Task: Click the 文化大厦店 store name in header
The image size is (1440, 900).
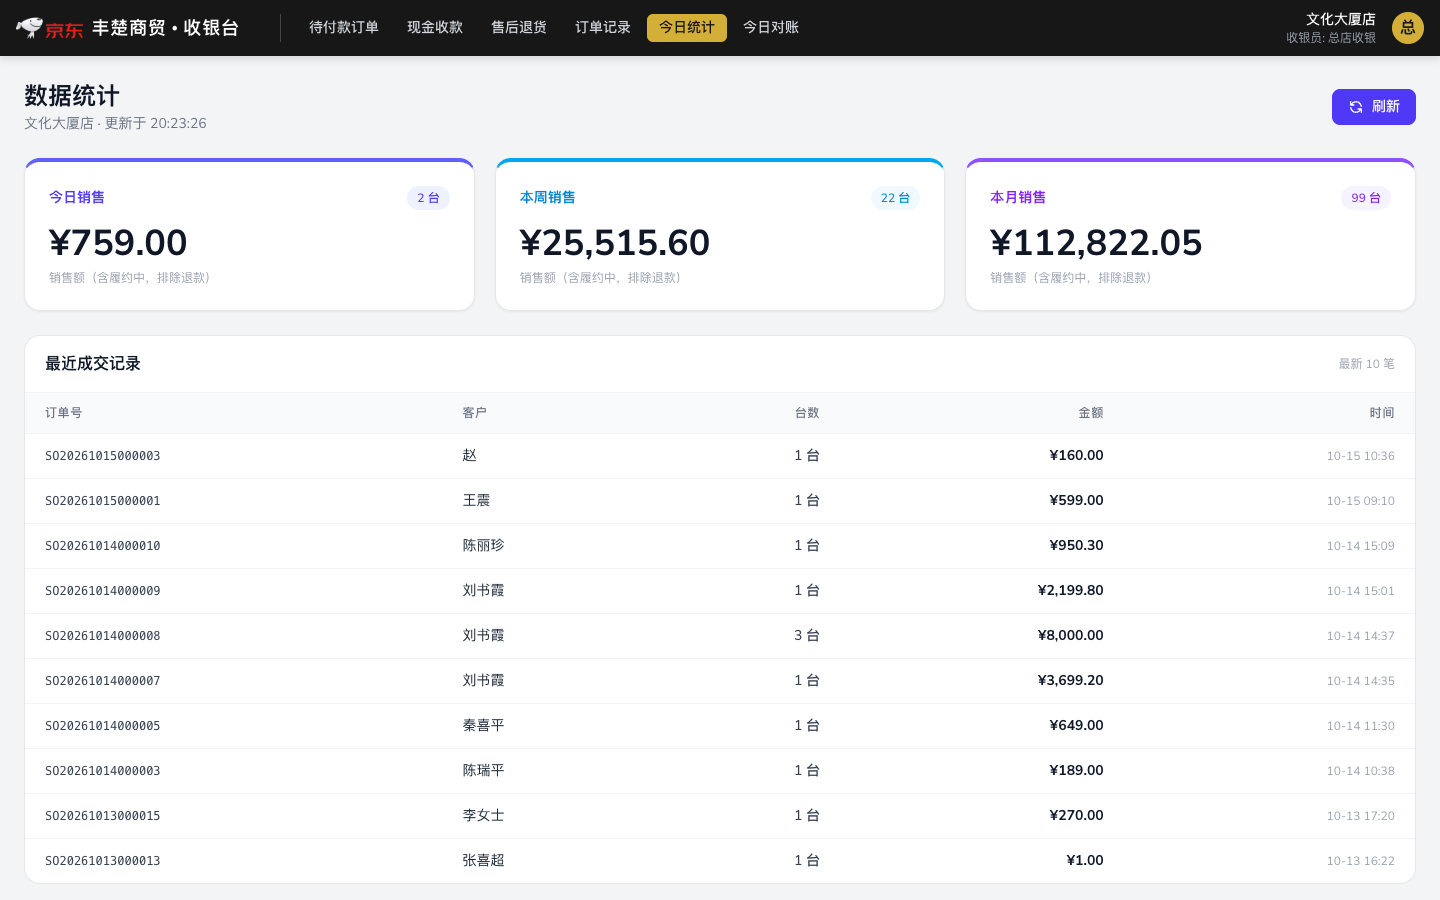Action: (x=1341, y=19)
